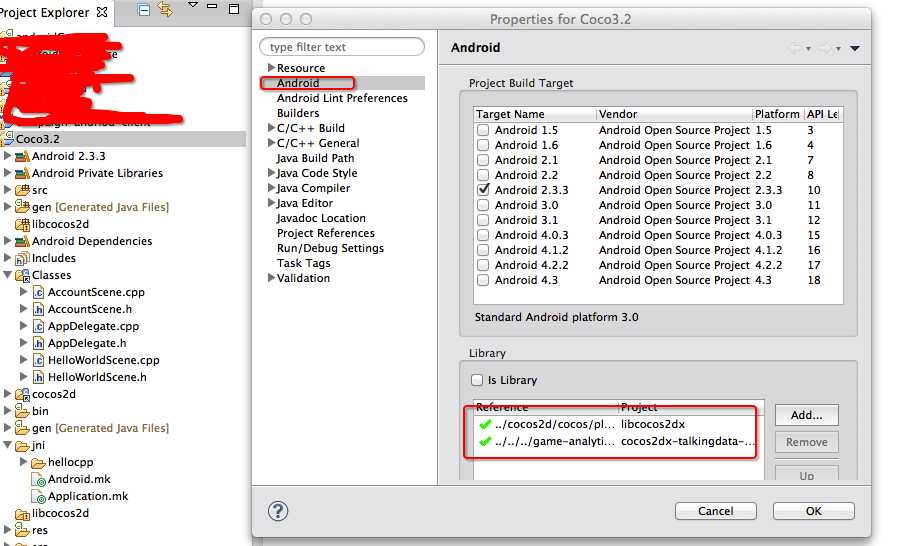
Task: Click the Application.mk makefile icon
Action: (x=38, y=497)
